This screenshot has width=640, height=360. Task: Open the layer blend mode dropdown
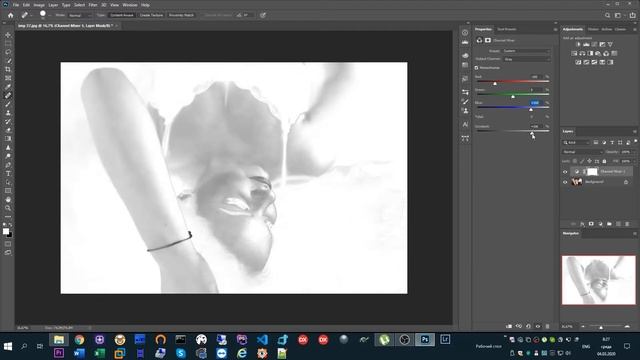583,152
